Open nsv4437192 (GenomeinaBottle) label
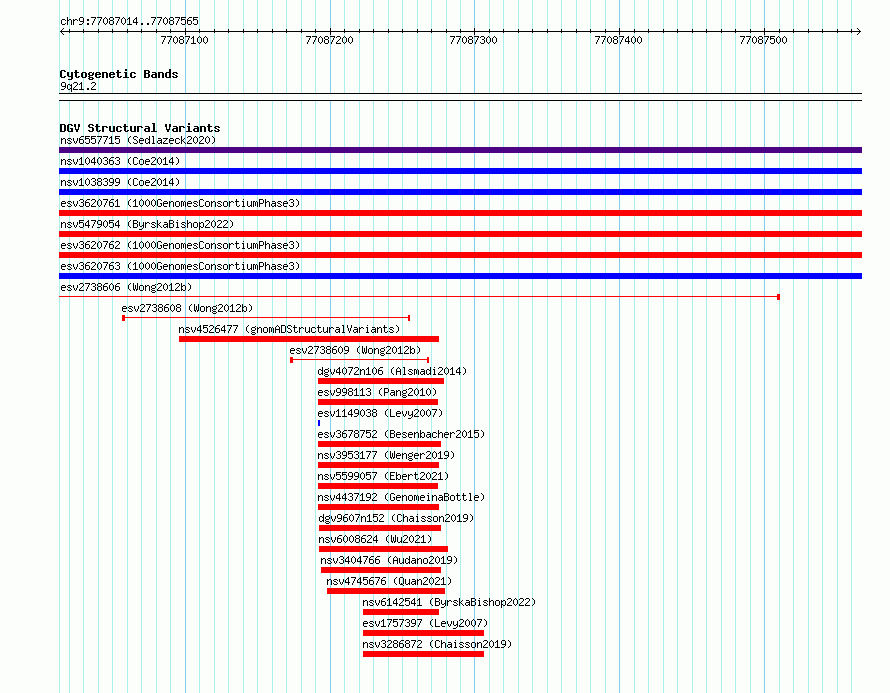The width and height of the screenshot is (890, 693). [x=401, y=497]
